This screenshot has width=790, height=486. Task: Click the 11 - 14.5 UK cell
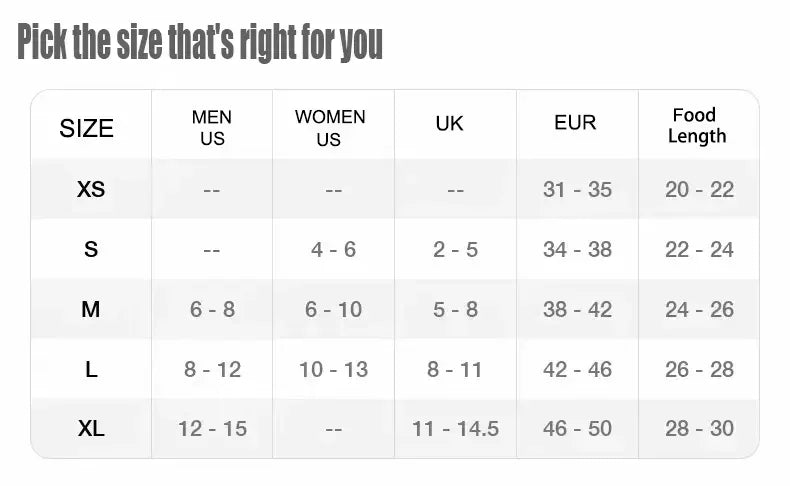(455, 429)
